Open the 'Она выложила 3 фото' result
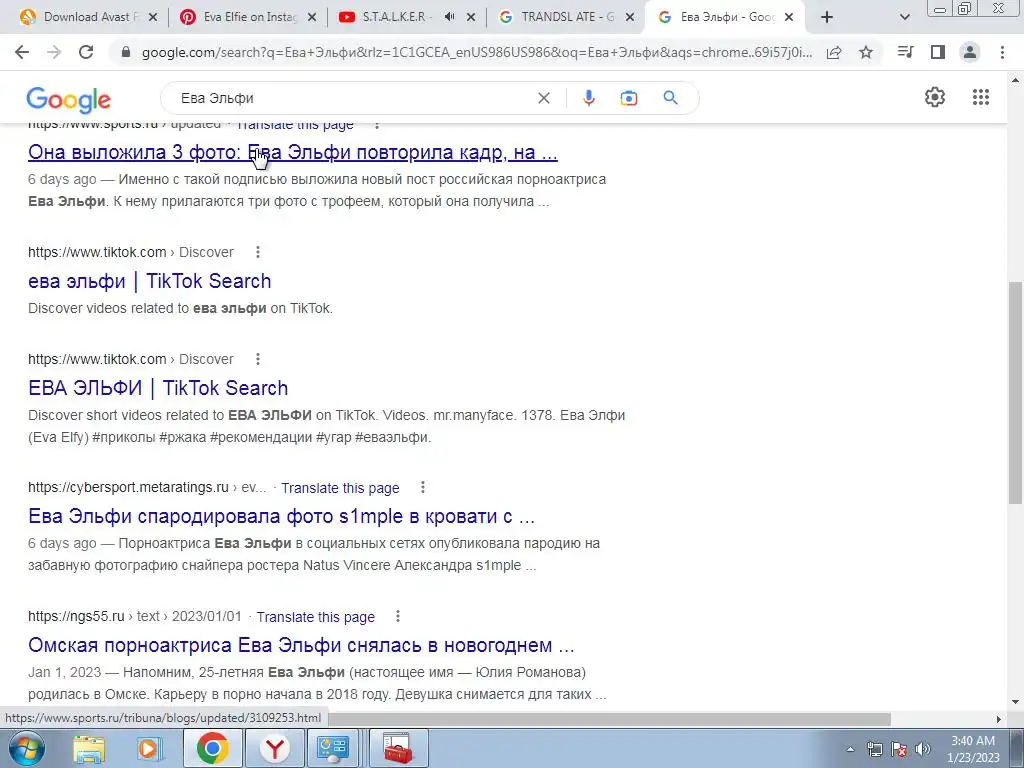This screenshot has height=768, width=1024. pyautogui.click(x=293, y=152)
